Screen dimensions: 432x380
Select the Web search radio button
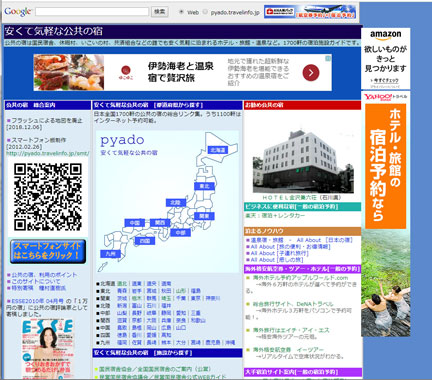[181, 12]
